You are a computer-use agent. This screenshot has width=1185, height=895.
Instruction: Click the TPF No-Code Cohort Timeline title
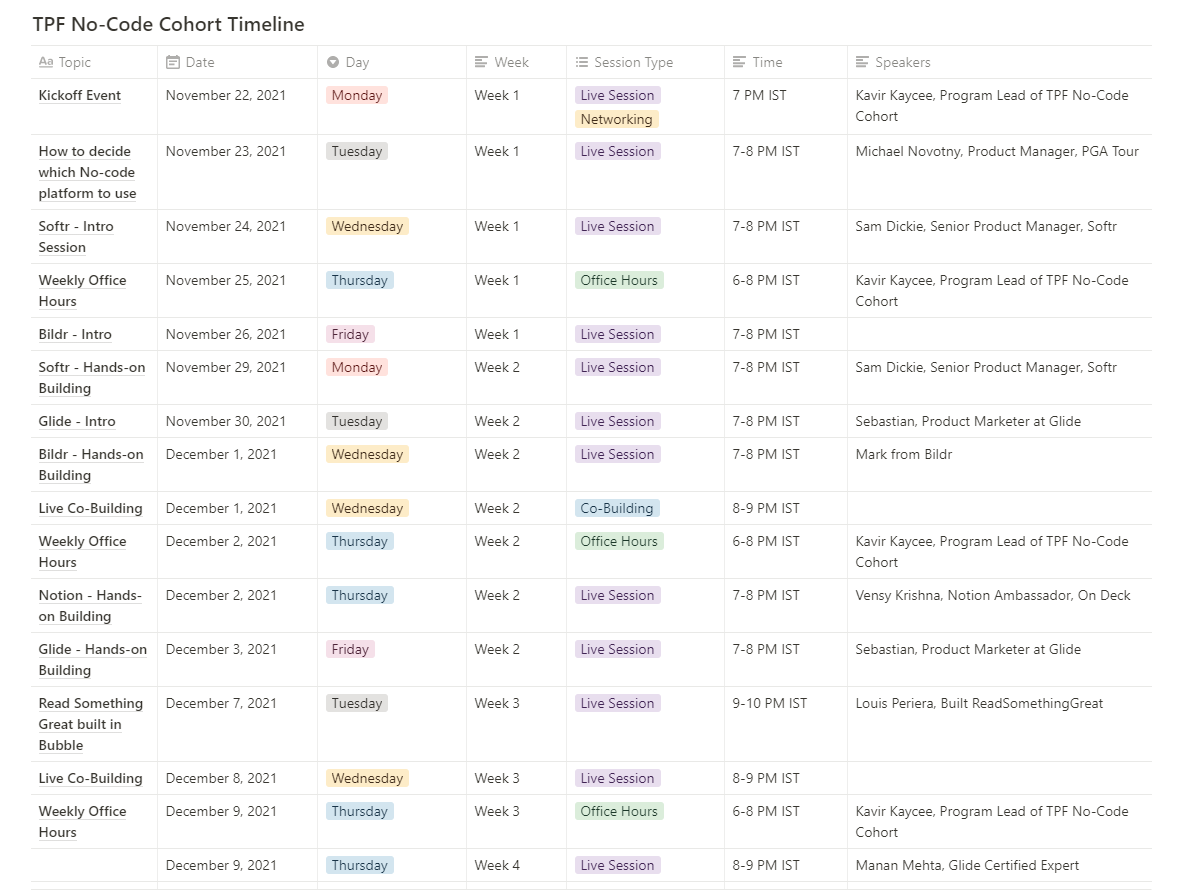pos(169,24)
